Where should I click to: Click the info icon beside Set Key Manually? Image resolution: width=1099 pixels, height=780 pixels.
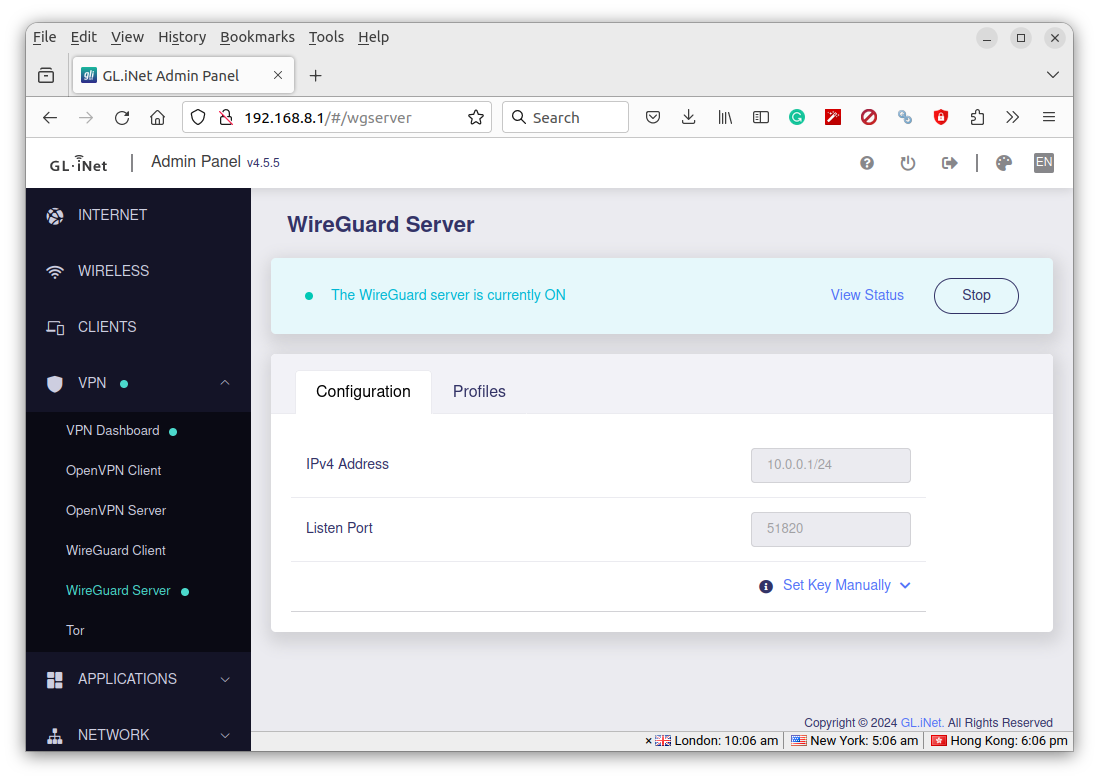point(766,586)
